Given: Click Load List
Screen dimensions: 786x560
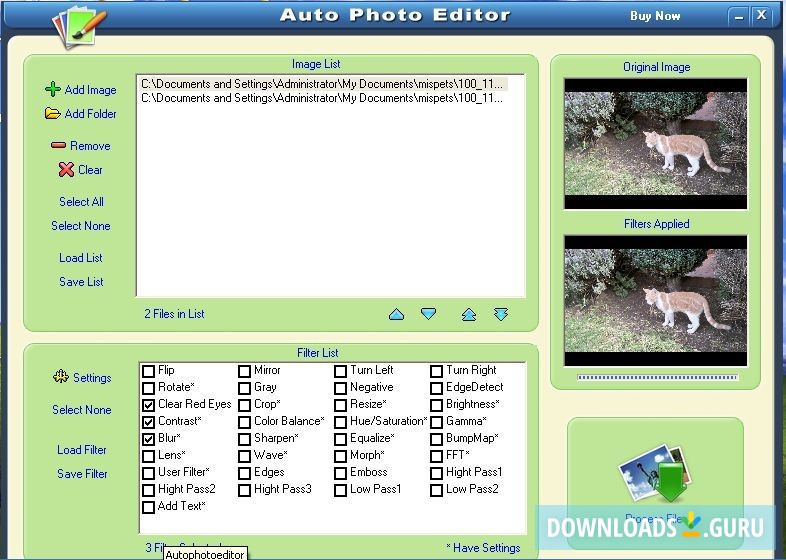Looking at the screenshot, I should coord(81,258).
